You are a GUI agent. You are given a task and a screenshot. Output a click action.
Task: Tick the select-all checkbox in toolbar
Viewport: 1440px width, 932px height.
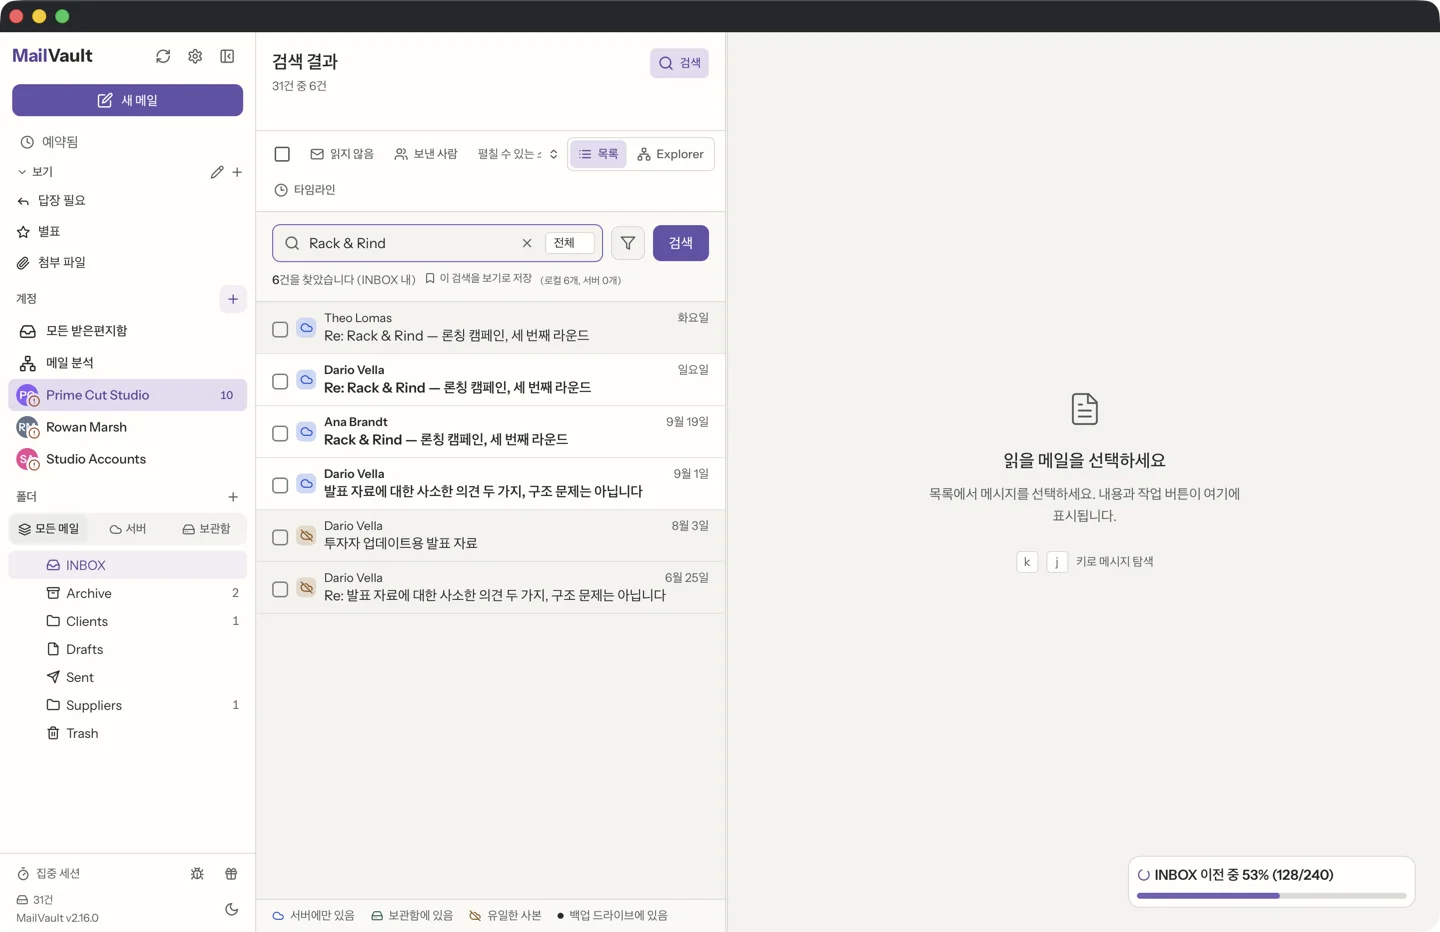point(282,154)
